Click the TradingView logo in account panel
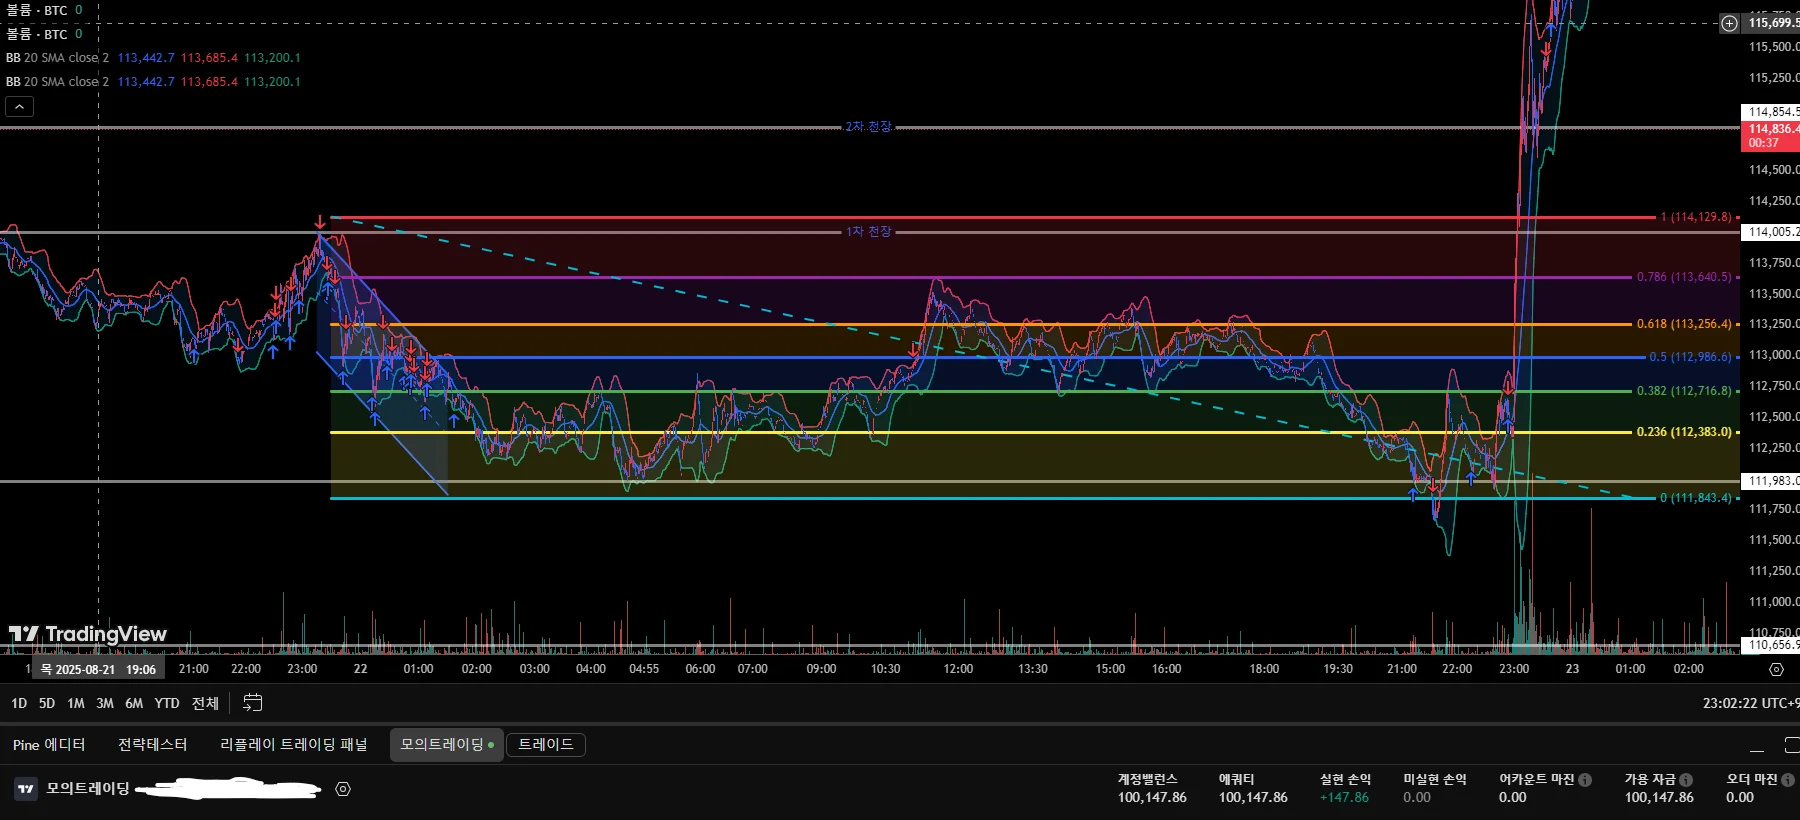The width and height of the screenshot is (1800, 820). click(26, 789)
